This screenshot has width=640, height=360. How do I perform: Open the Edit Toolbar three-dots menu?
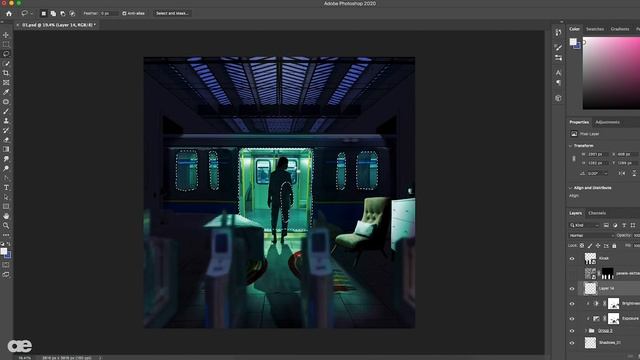point(6,235)
